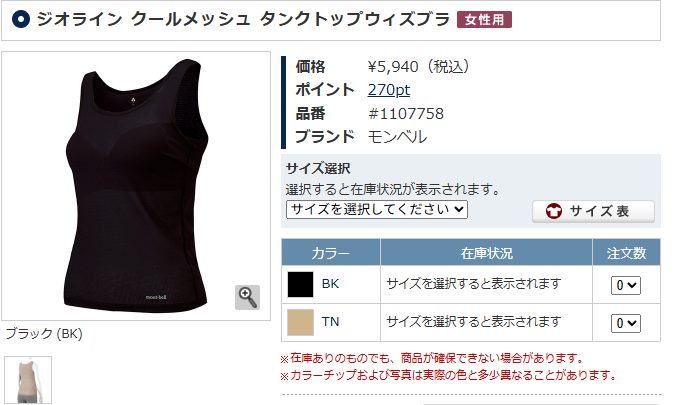The height and width of the screenshot is (405, 686).
Task: Click the magnifier zoom icon on product image
Action: point(248,297)
